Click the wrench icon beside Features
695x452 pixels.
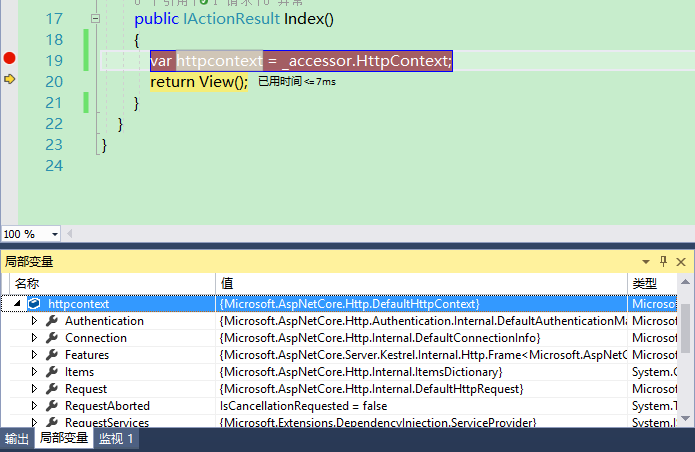coord(52,355)
